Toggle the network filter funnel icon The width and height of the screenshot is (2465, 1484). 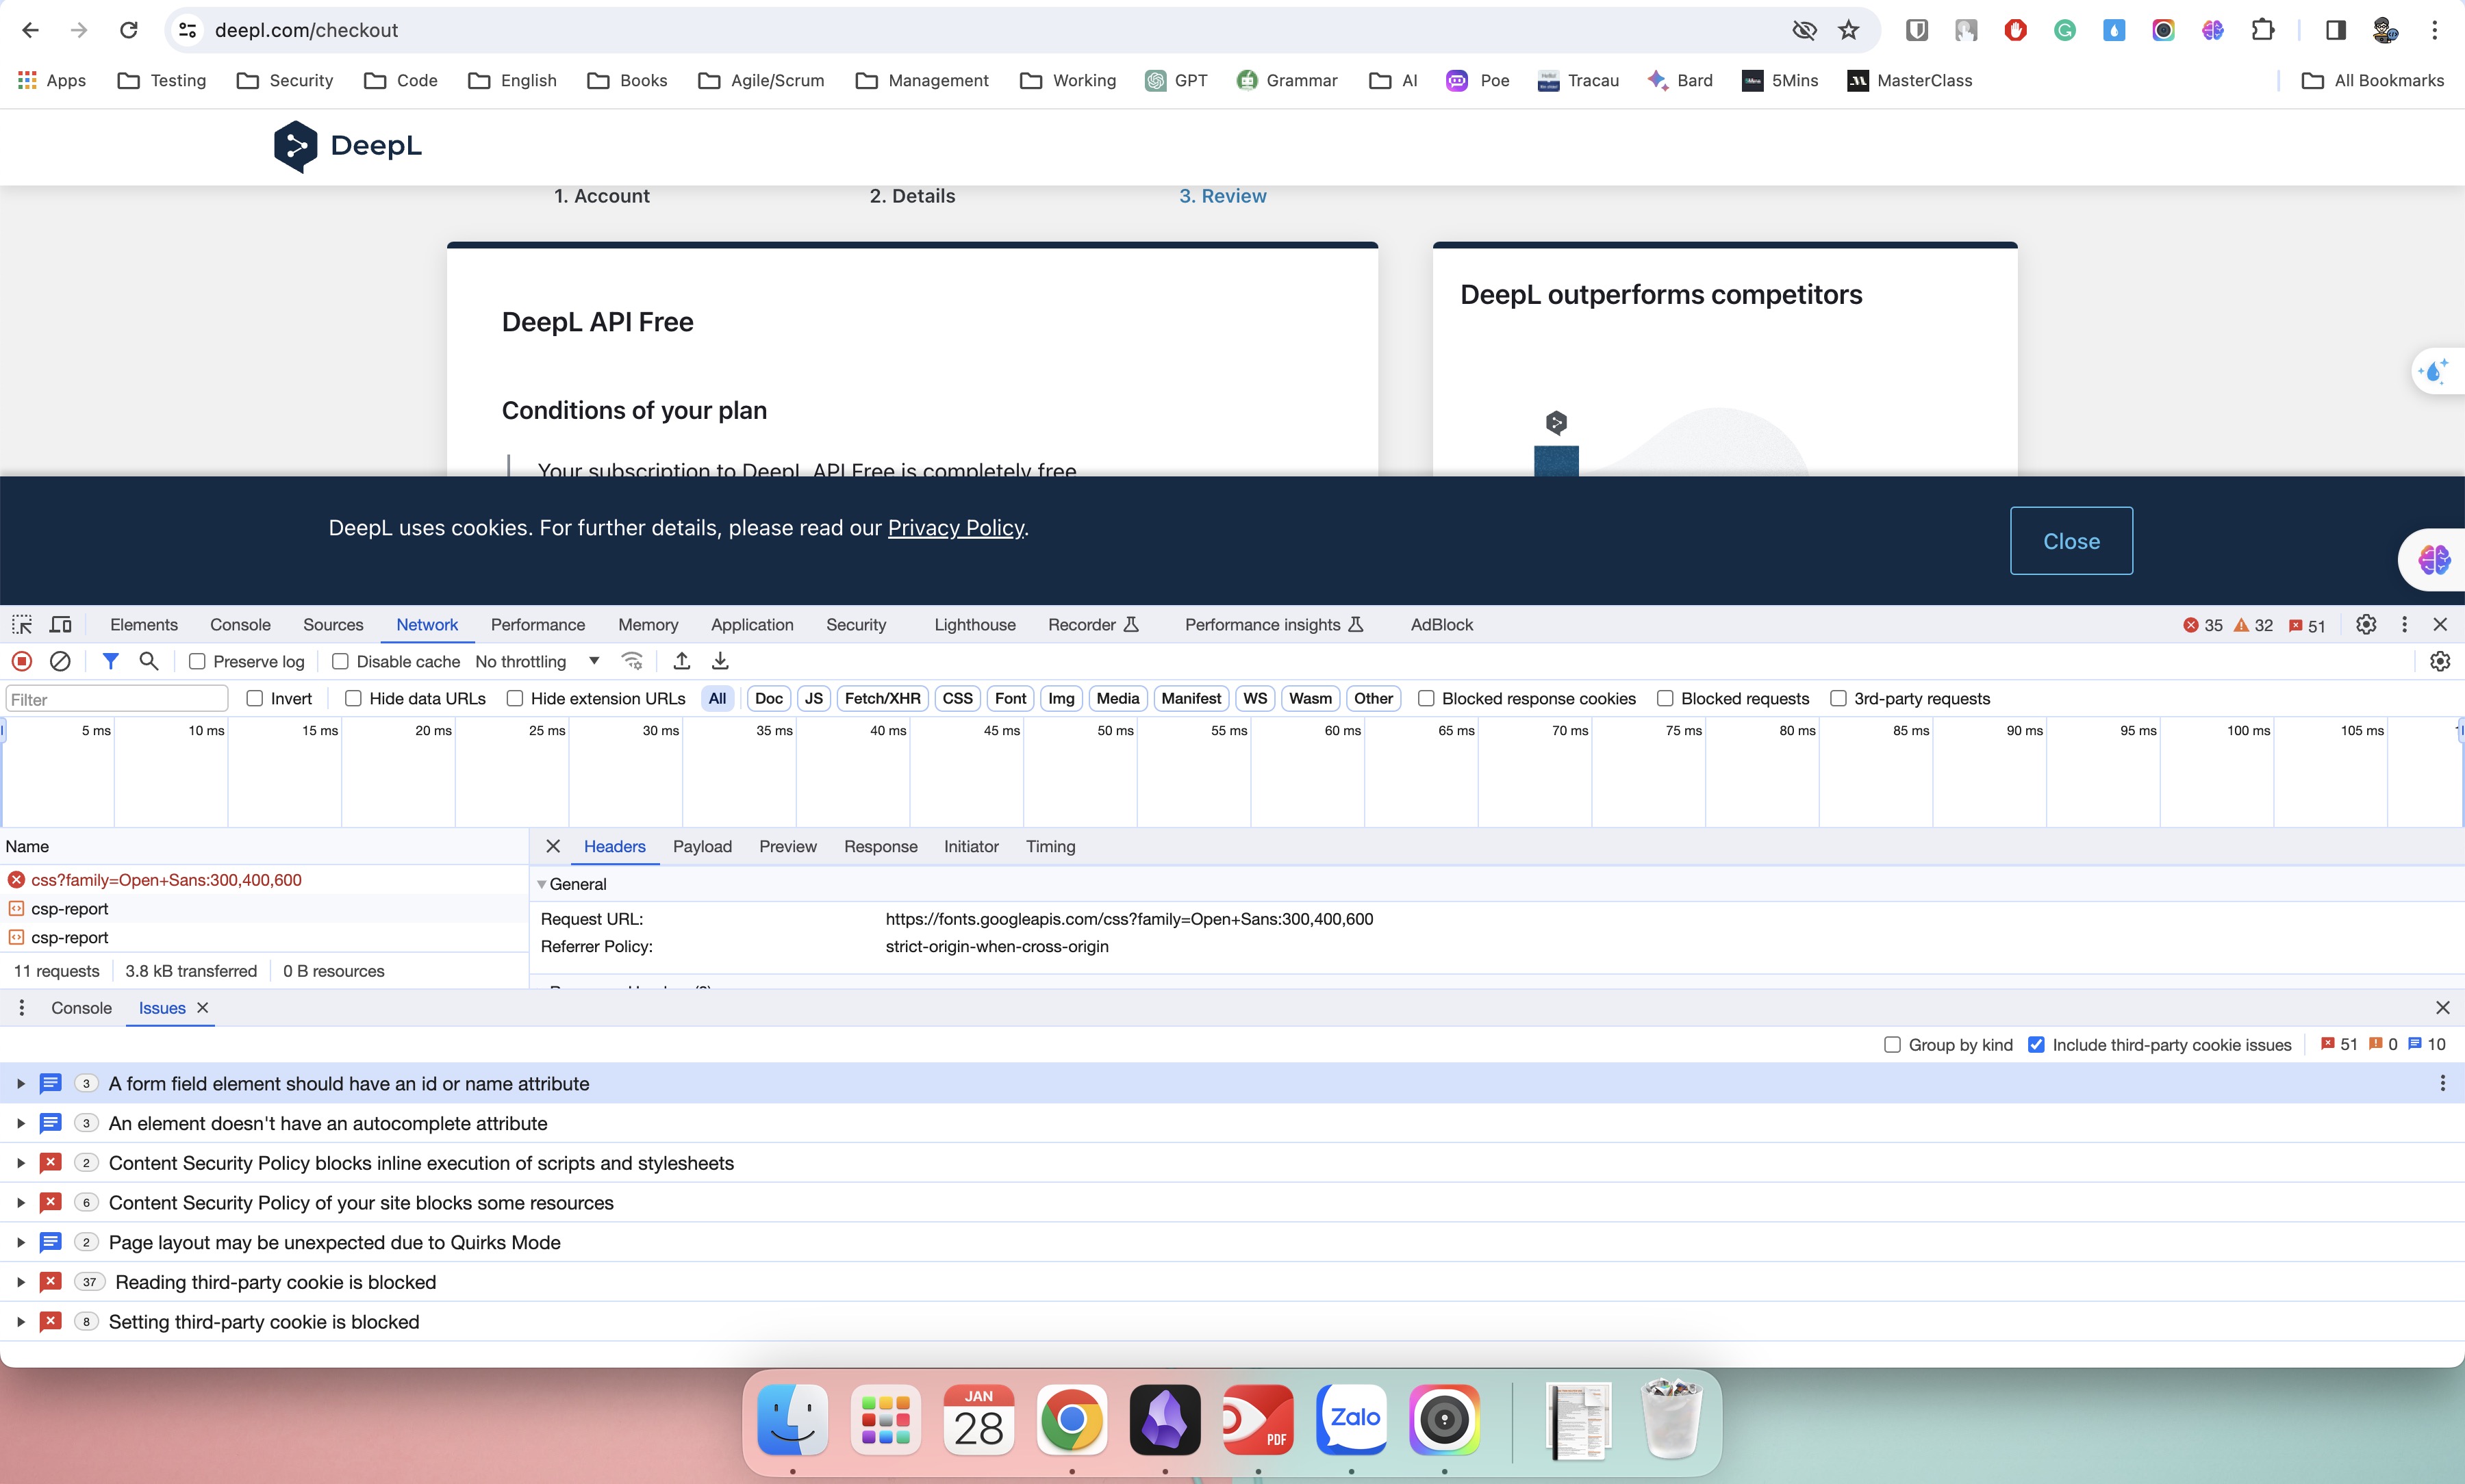[111, 661]
